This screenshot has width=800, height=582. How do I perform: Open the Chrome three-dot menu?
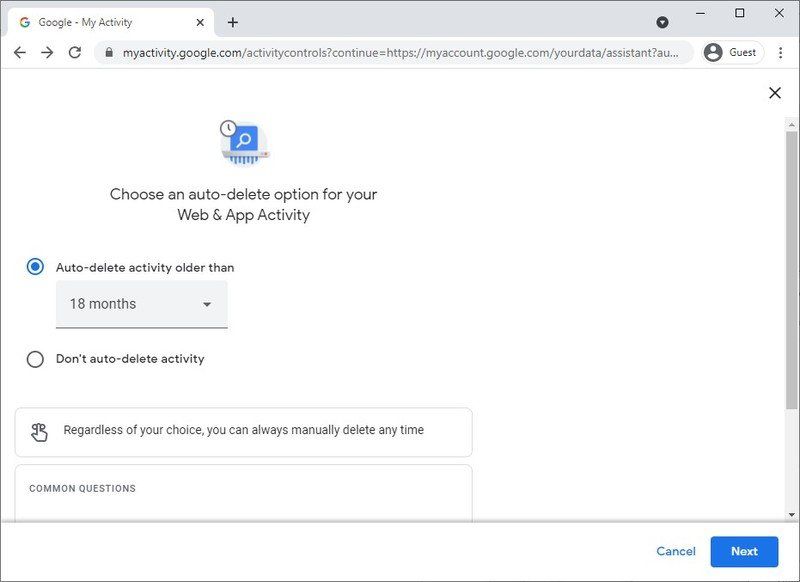(781, 53)
